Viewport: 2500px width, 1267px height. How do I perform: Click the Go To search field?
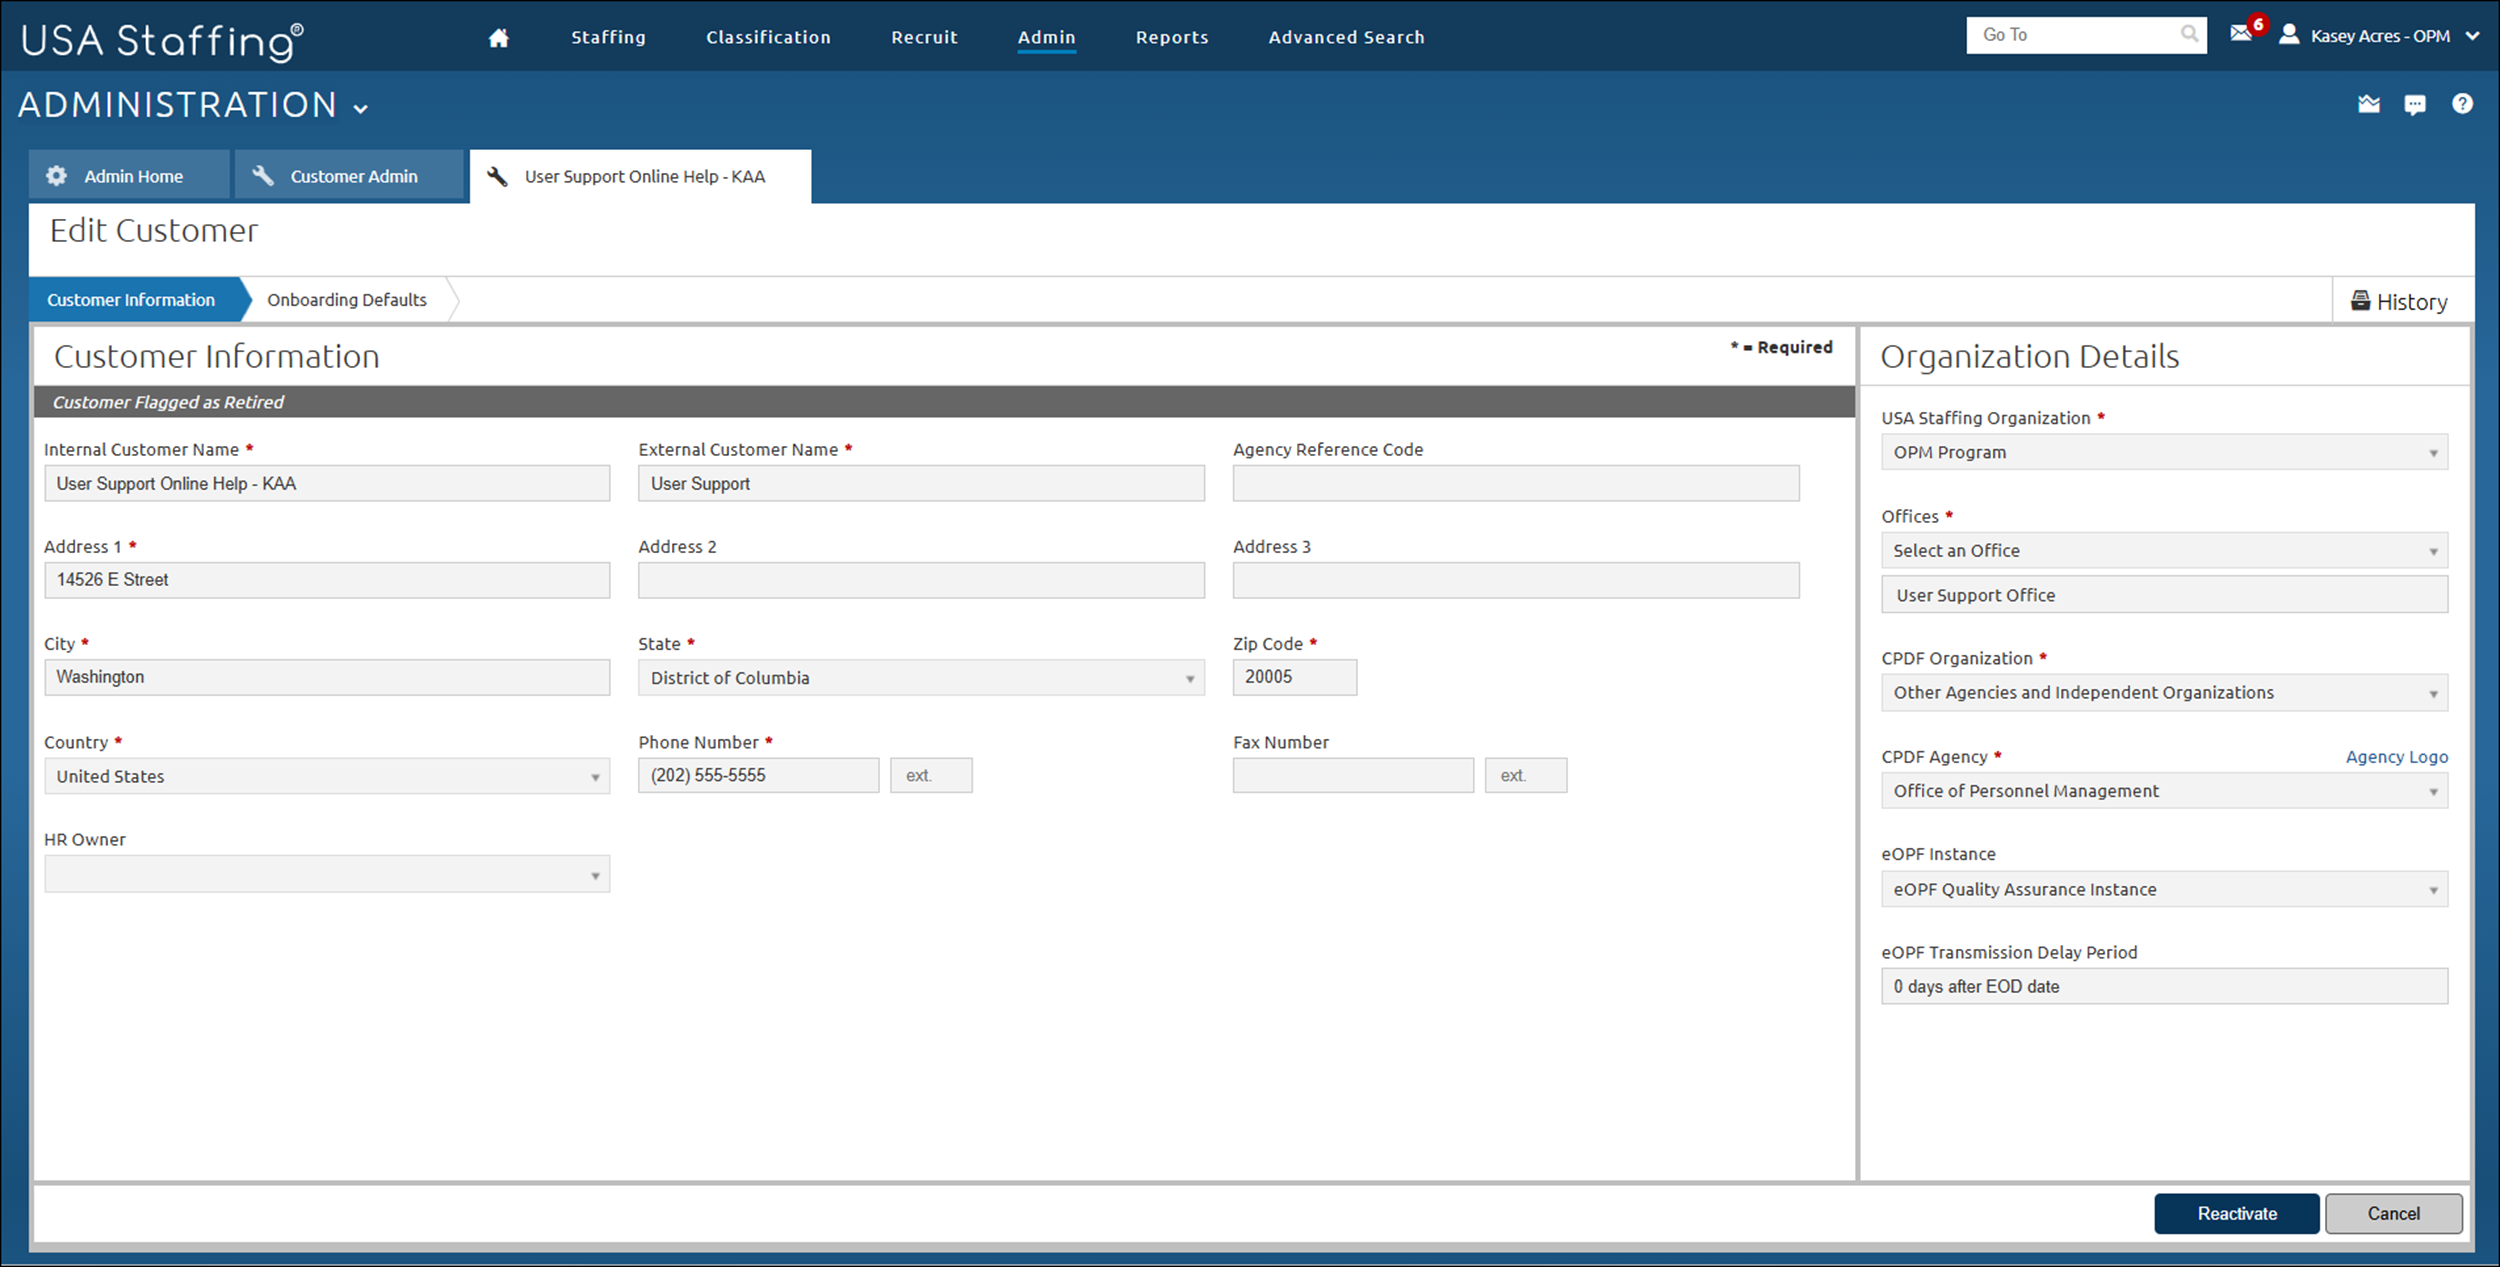2086,35
